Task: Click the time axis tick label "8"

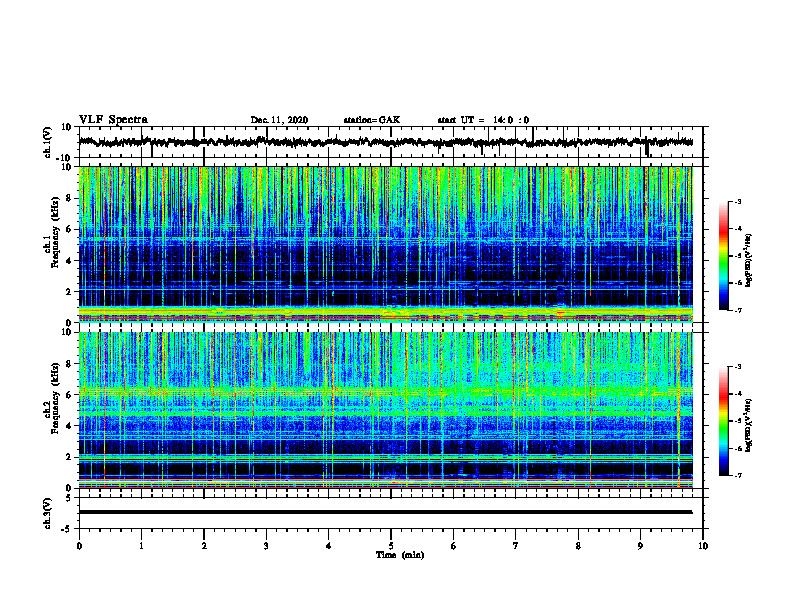Action: coord(578,546)
